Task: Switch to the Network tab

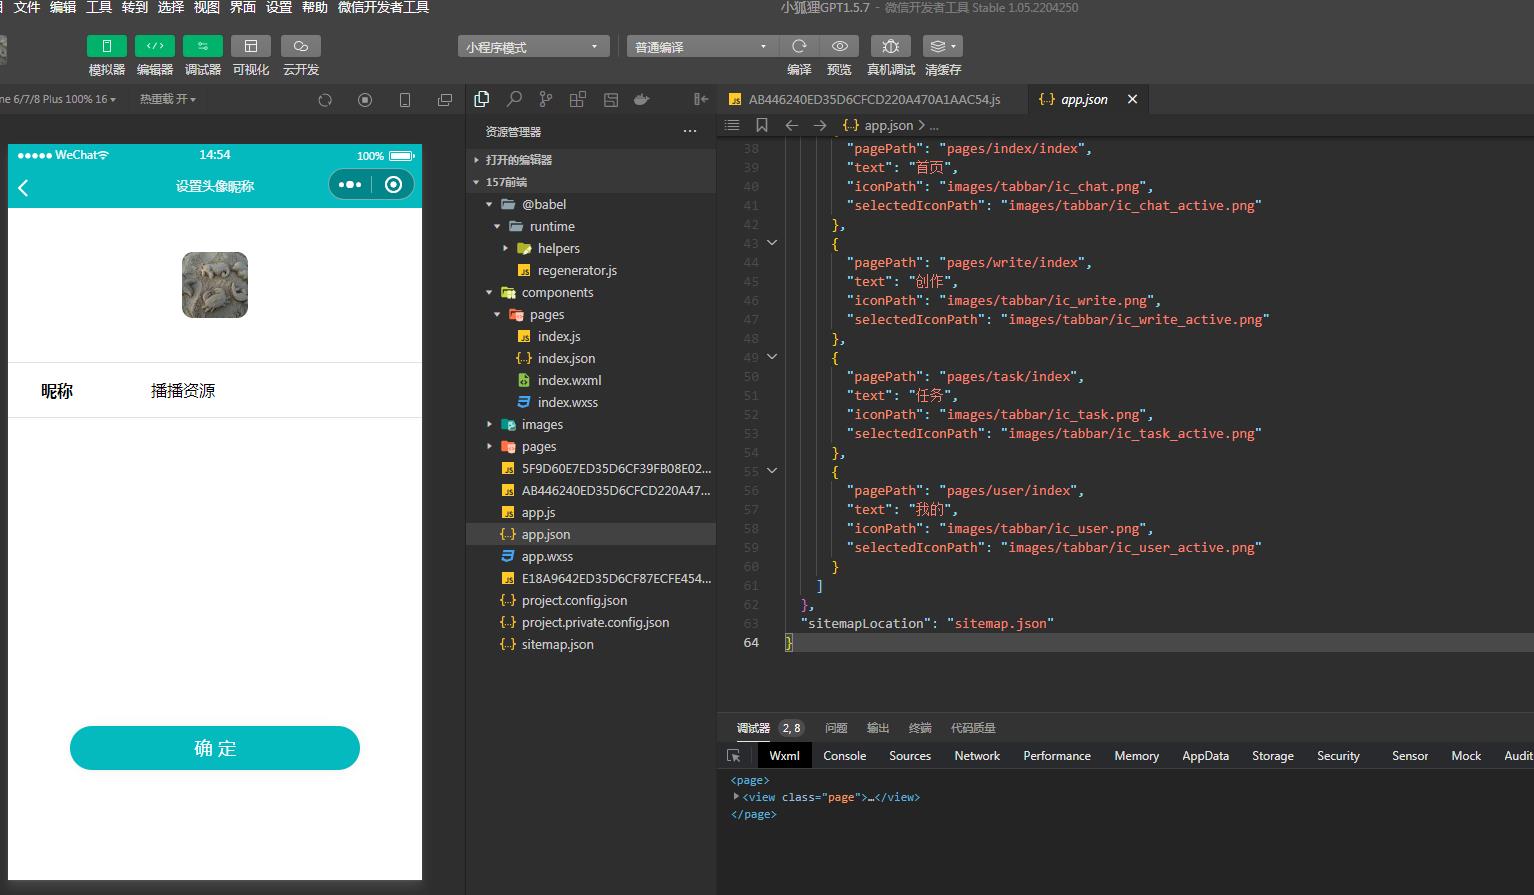Action: (x=977, y=756)
